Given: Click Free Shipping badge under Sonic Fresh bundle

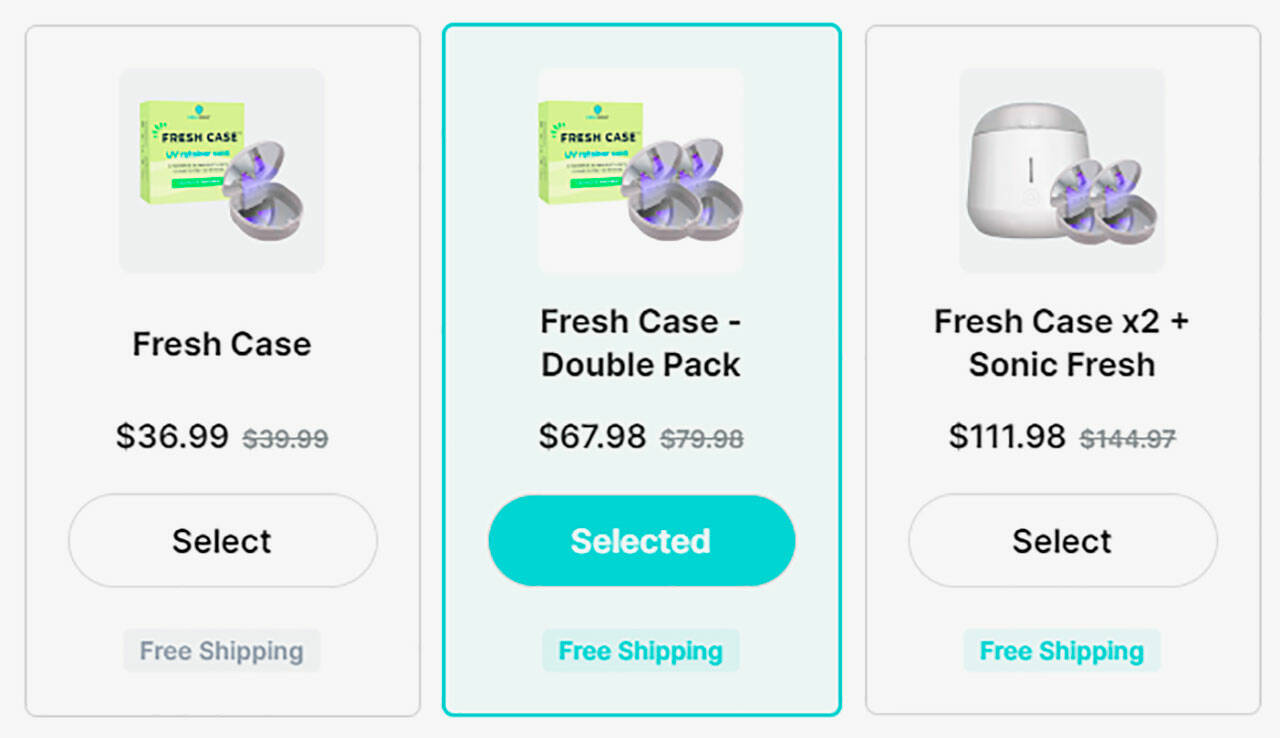Looking at the screenshot, I should (x=1061, y=651).
